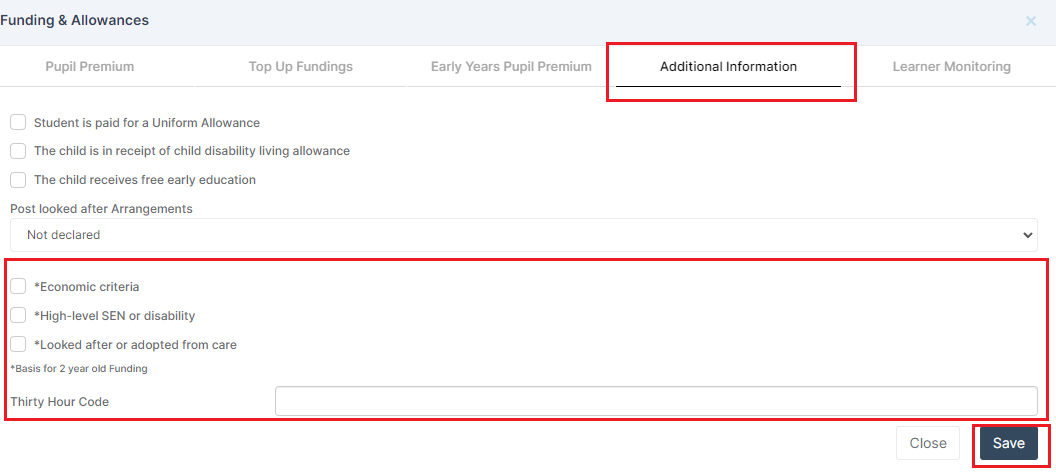The height and width of the screenshot is (473, 1056).
Task: Check the free early education box
Action: click(x=18, y=180)
